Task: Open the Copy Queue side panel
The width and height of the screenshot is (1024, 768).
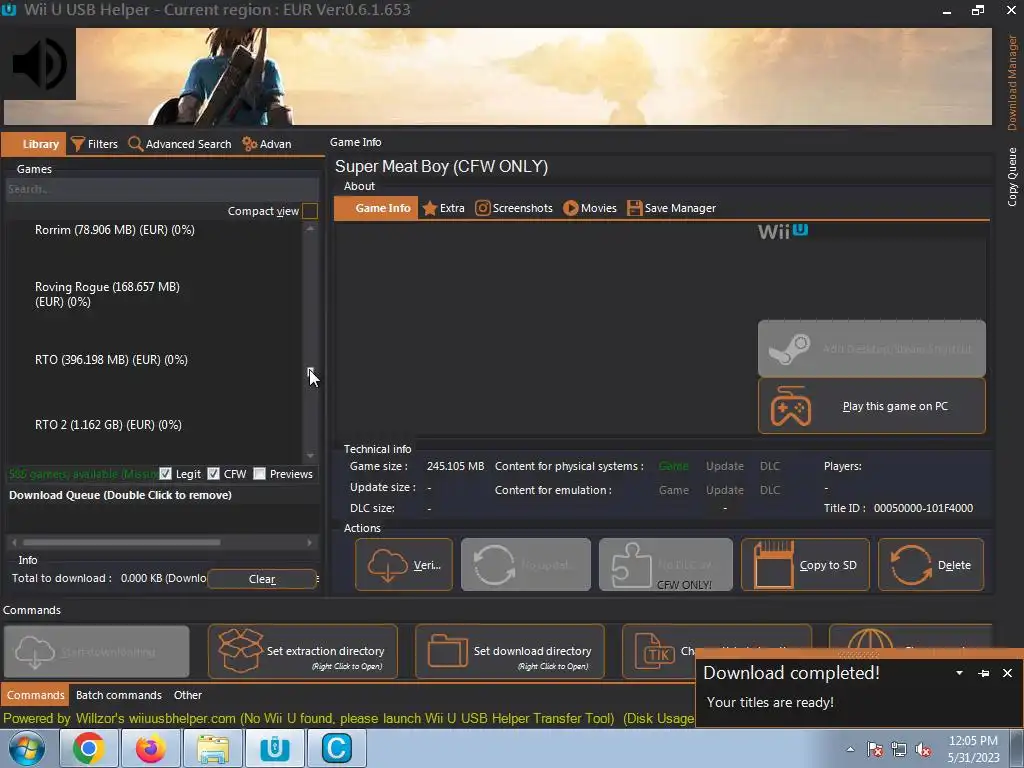Action: pos(1012,177)
